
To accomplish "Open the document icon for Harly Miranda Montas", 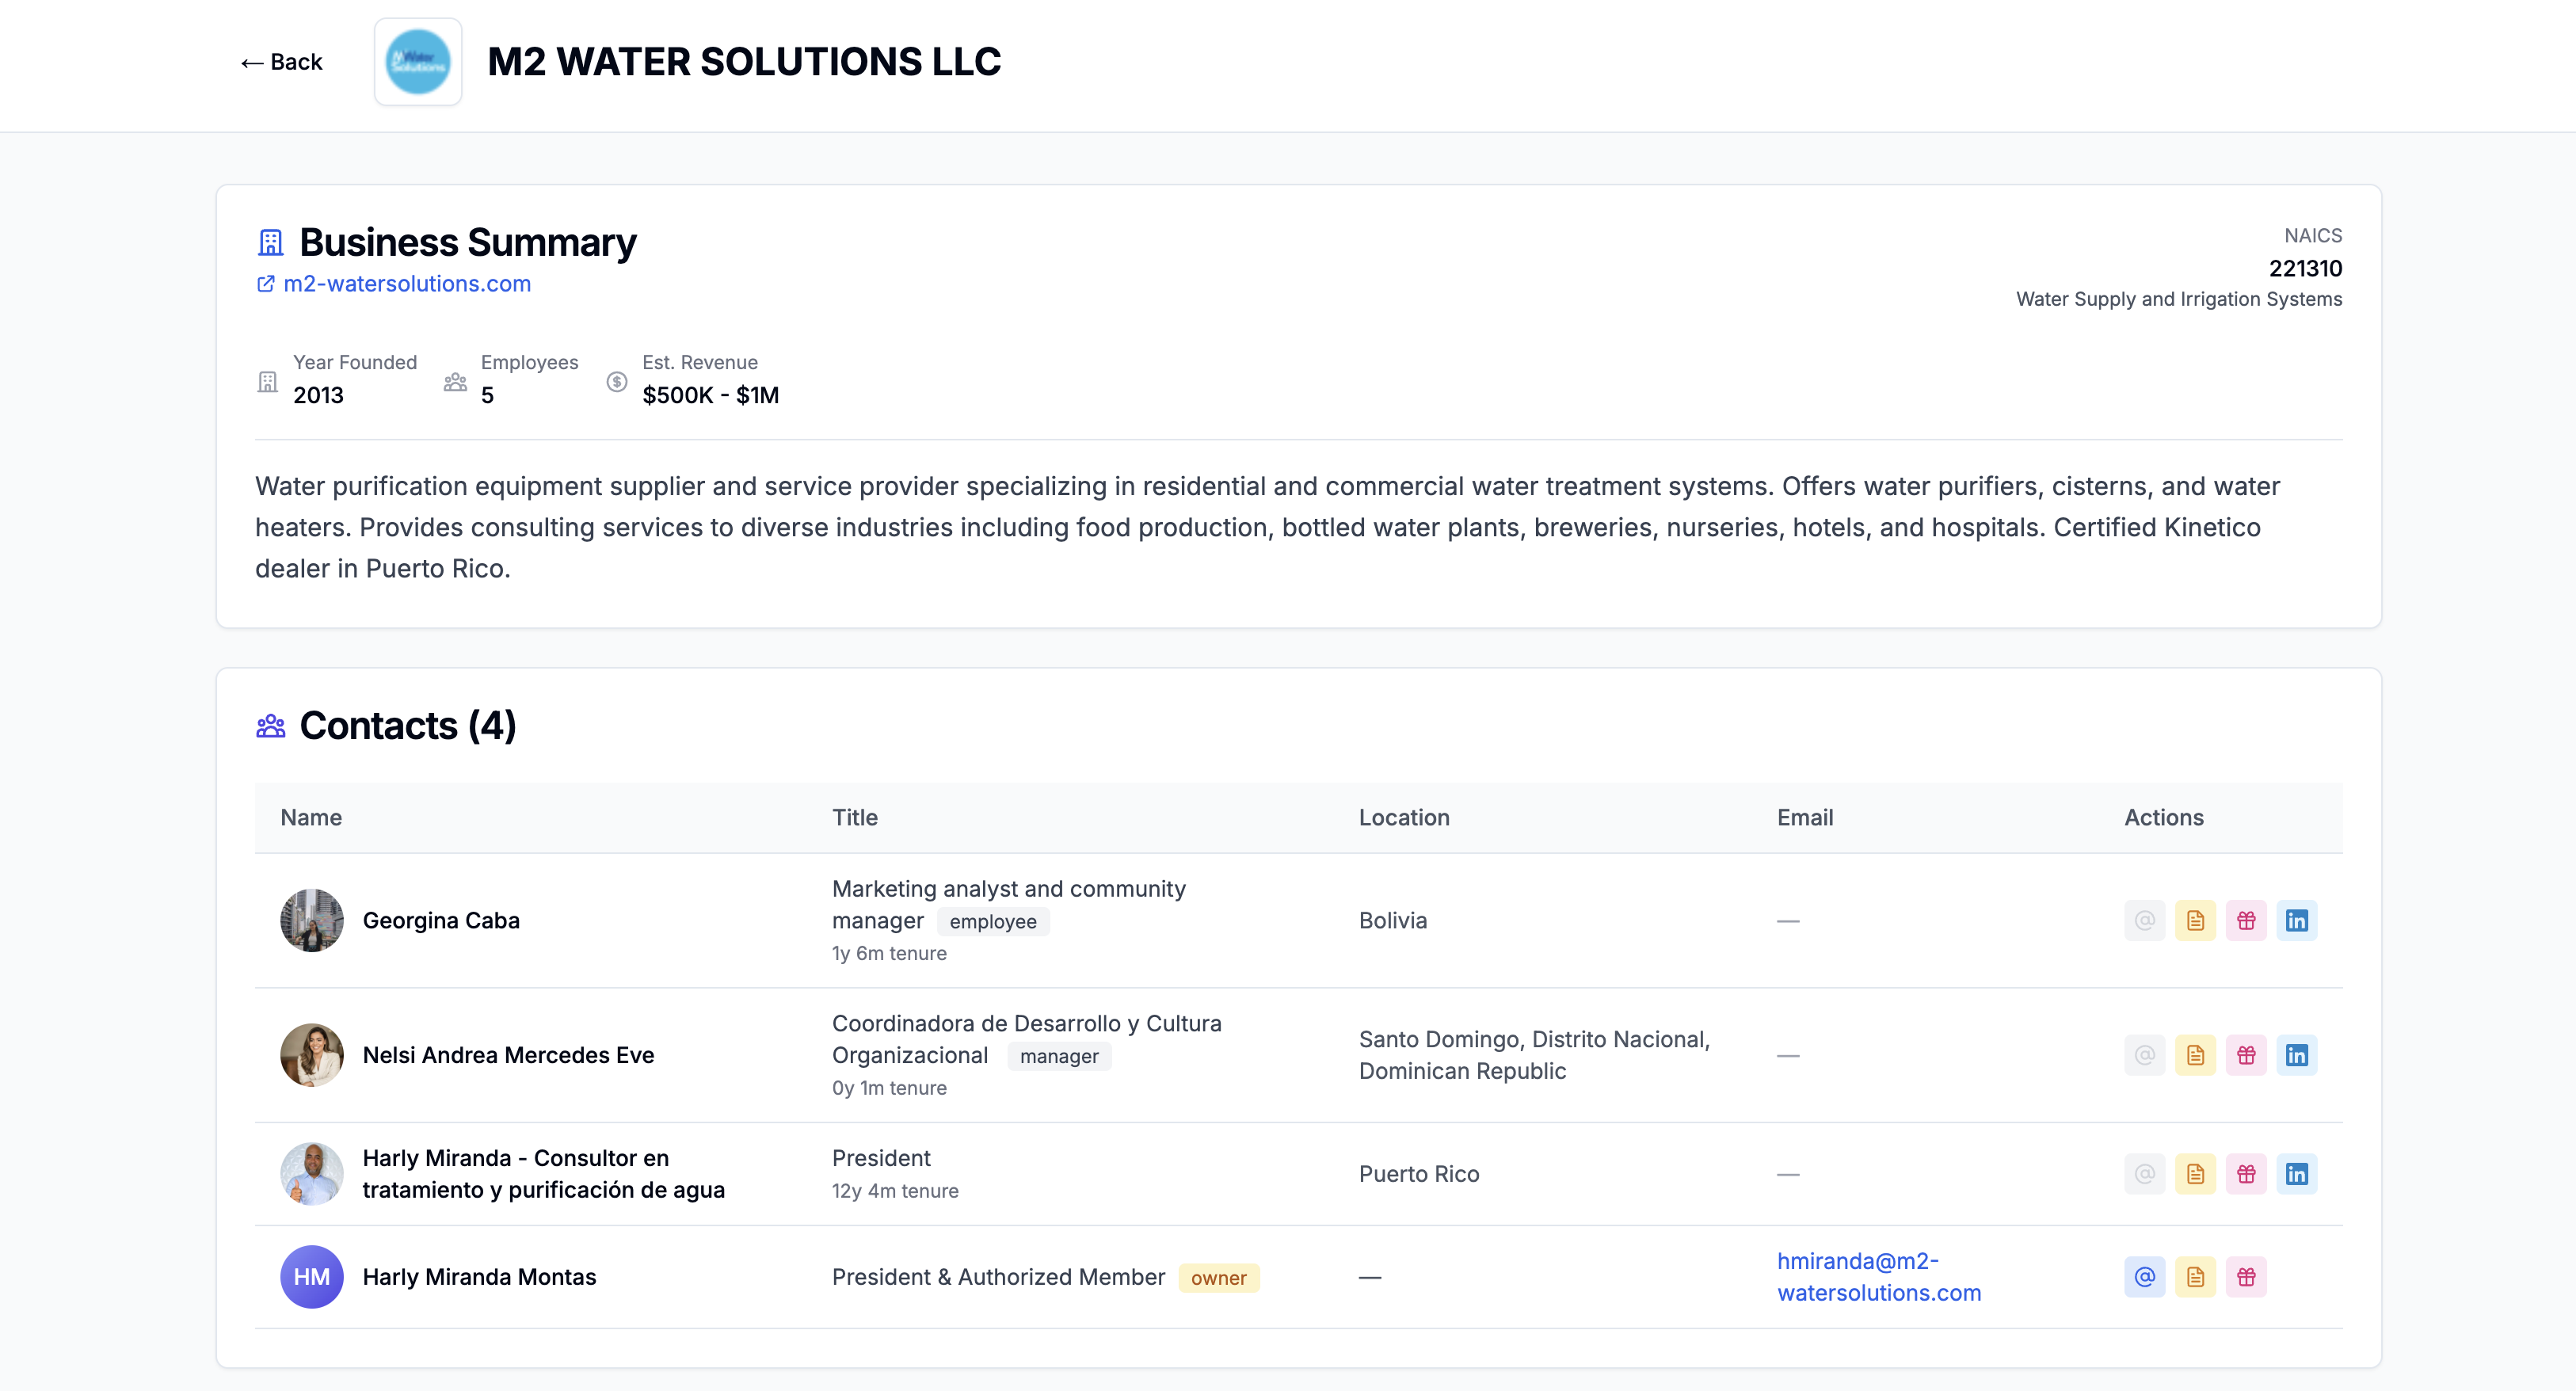I will tap(2195, 1277).
